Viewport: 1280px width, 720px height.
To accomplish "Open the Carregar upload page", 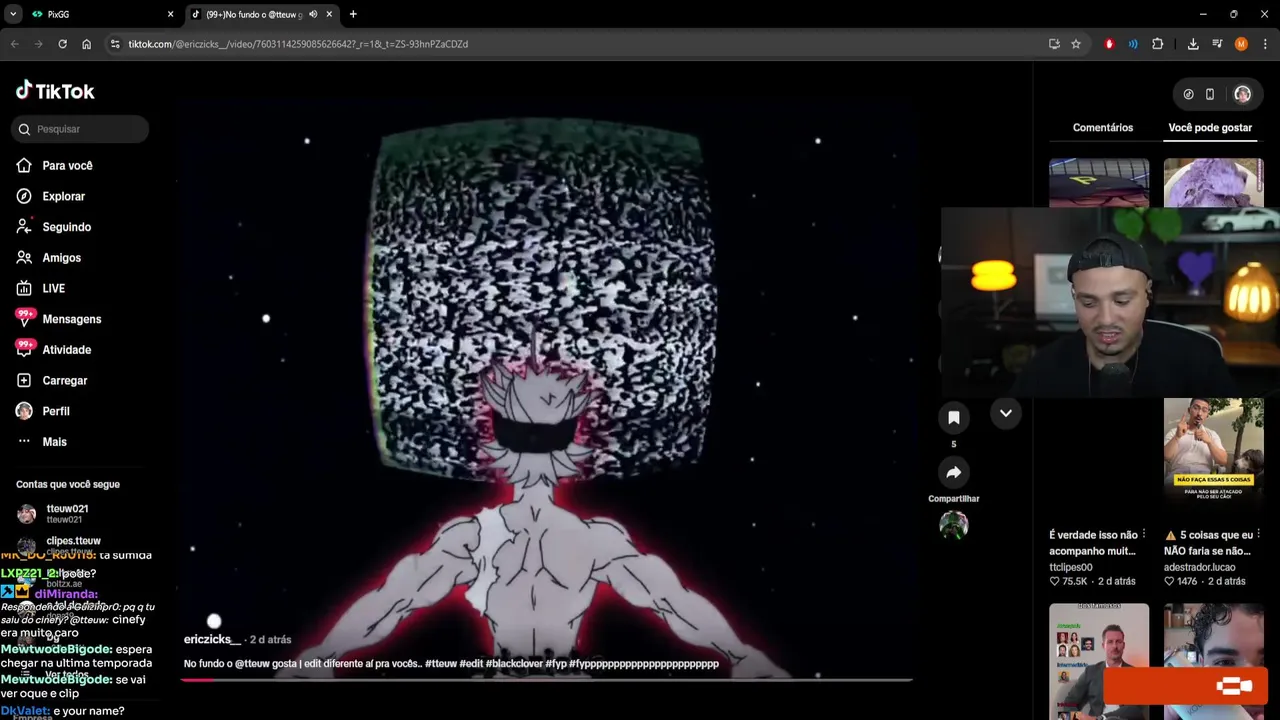I will pyautogui.click(x=64, y=381).
